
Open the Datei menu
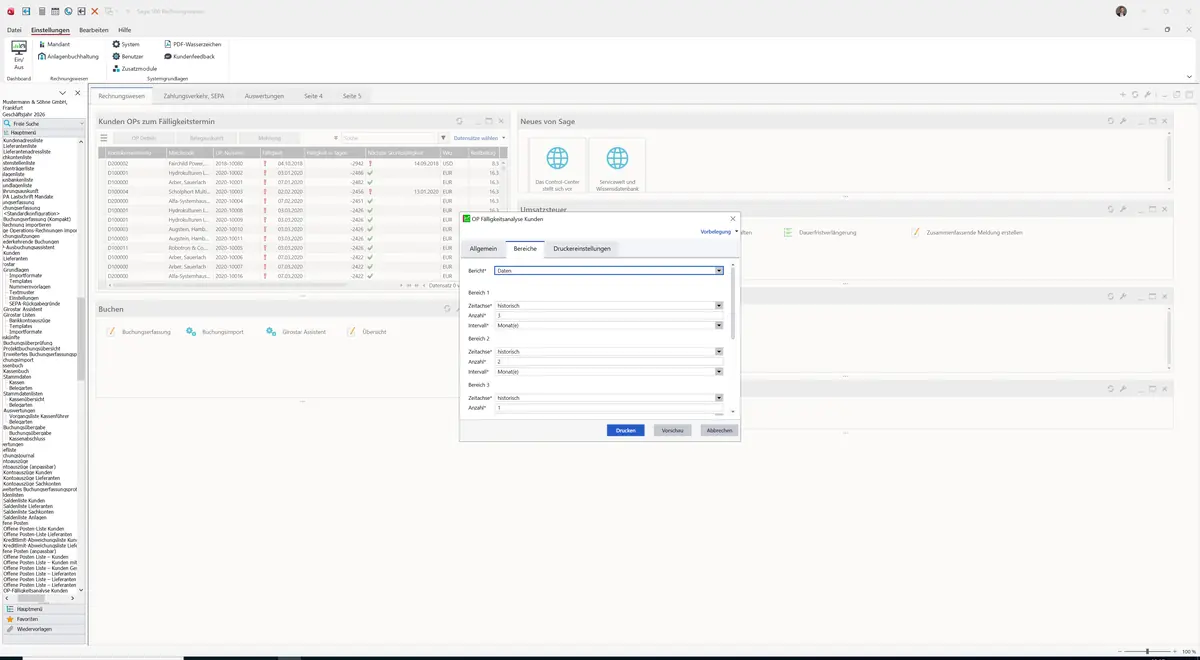14,30
